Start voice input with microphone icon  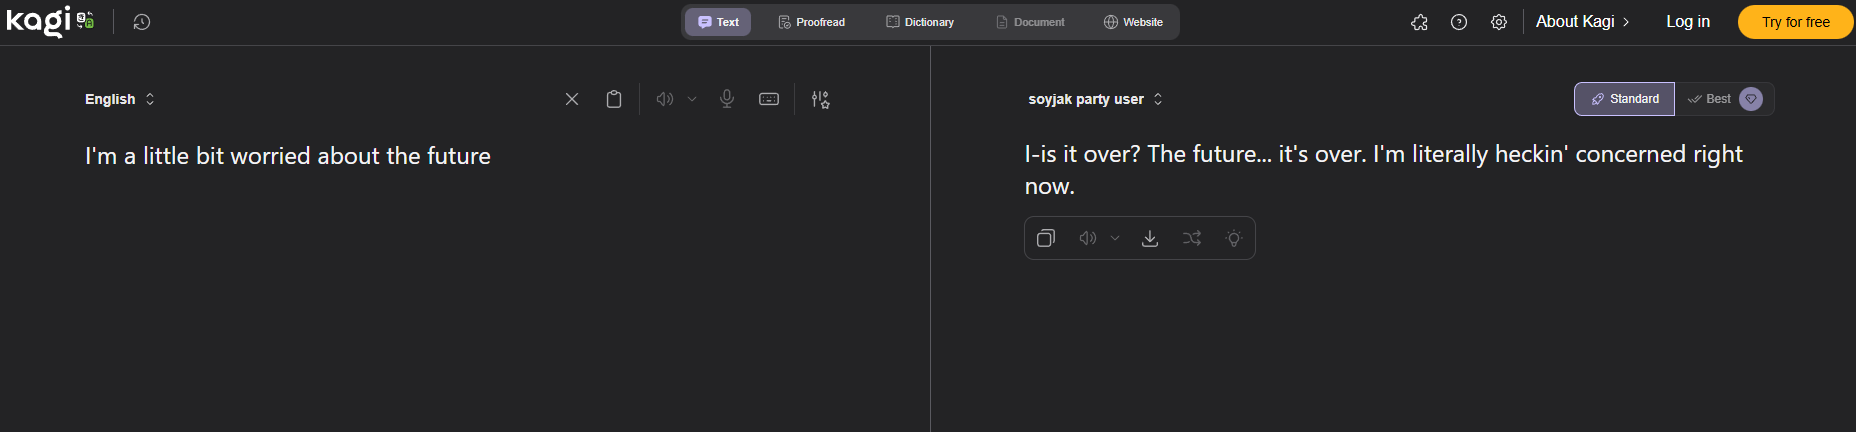(727, 99)
